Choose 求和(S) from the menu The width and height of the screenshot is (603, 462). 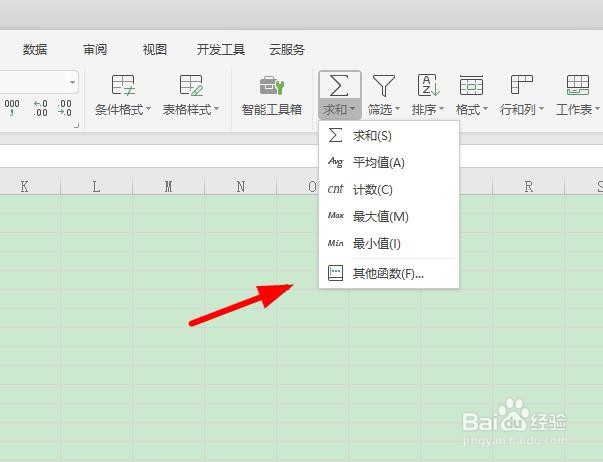389,136
